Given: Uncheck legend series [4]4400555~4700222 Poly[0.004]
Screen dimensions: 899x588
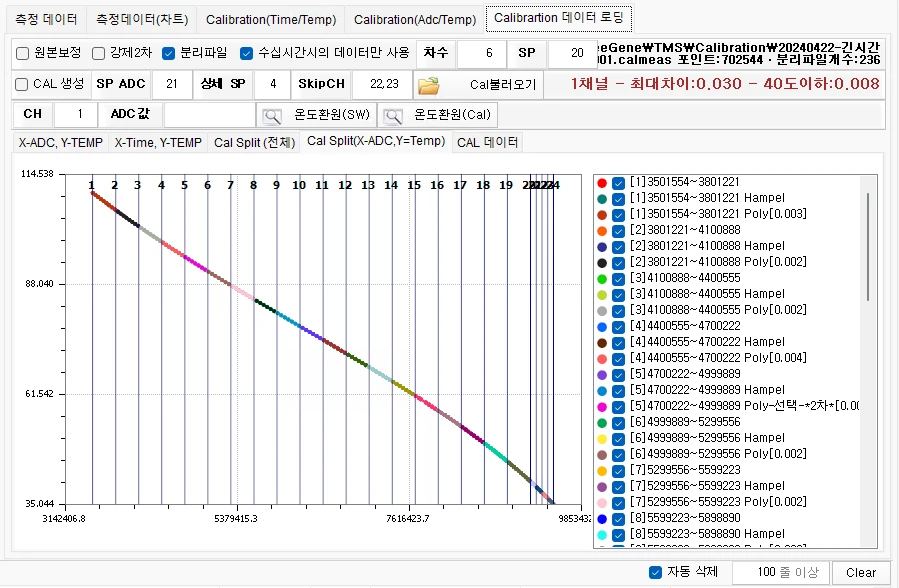Looking at the screenshot, I should tap(618, 359).
